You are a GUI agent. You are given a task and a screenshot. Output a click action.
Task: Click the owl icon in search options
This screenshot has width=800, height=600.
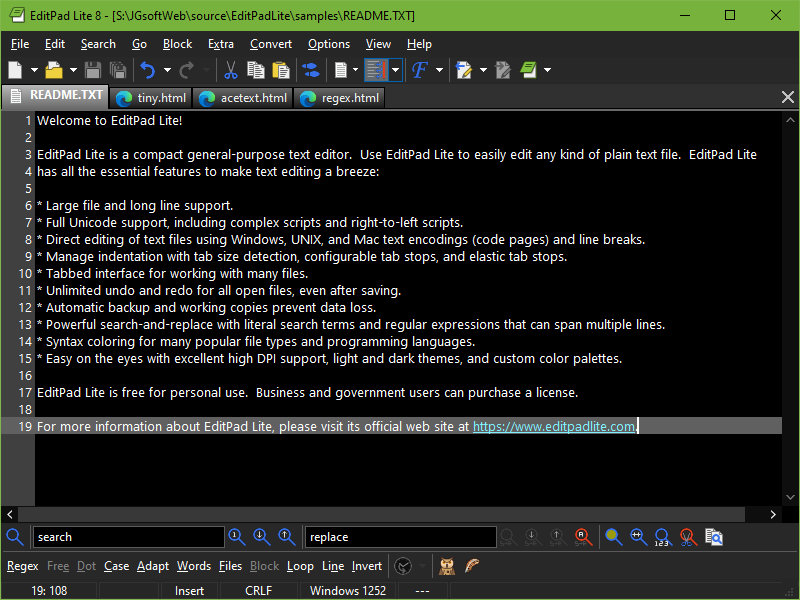point(447,566)
